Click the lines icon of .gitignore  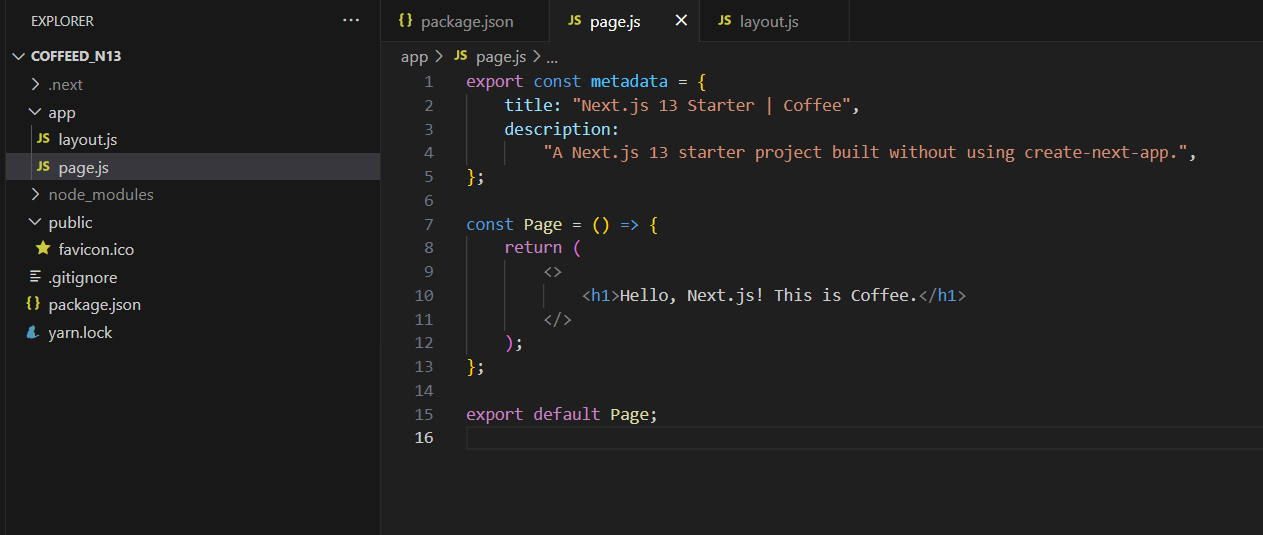[35, 277]
